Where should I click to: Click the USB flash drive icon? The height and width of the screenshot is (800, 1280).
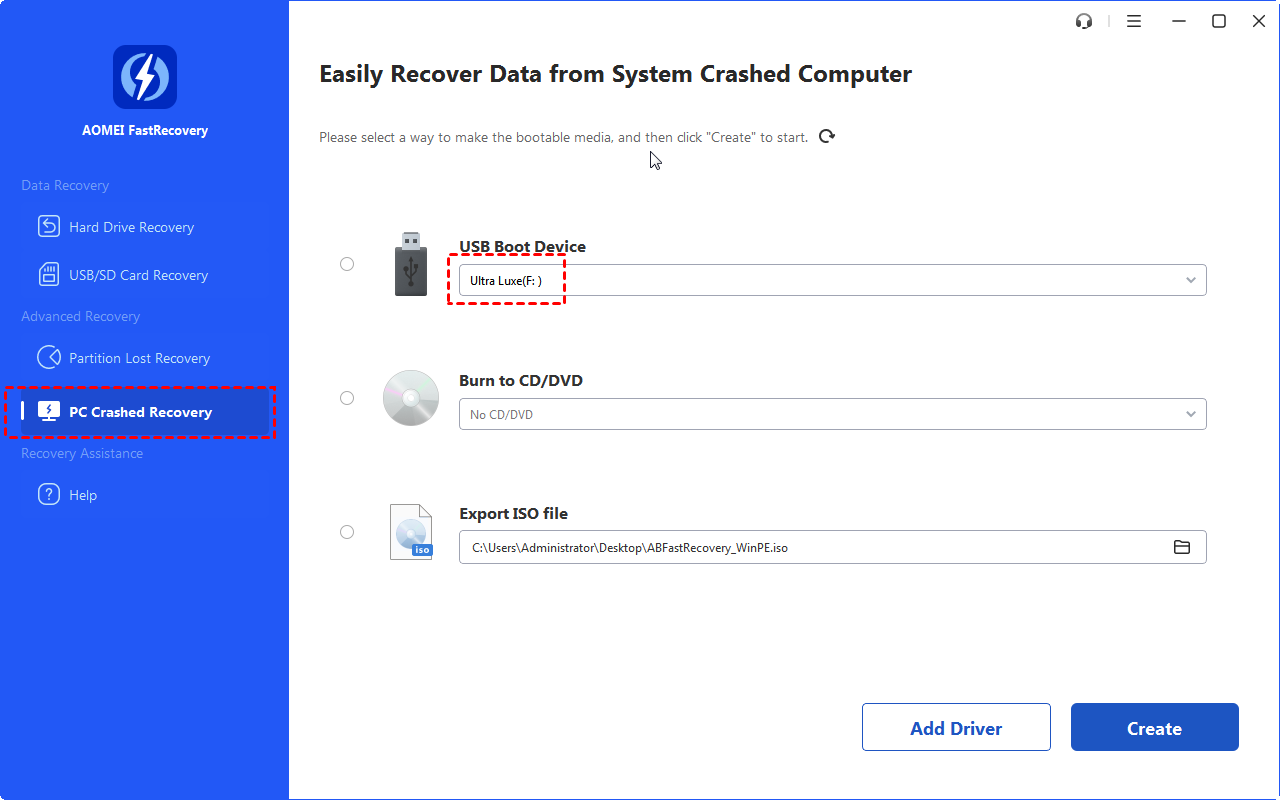410,264
